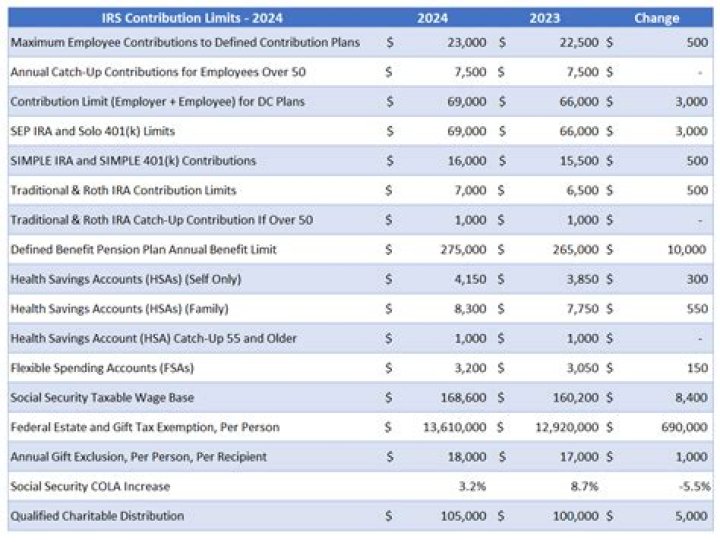720x542 pixels.
Task: Click 'Health Savings Accounts (HSAs) (Self Only)' label
Action: 126,279
